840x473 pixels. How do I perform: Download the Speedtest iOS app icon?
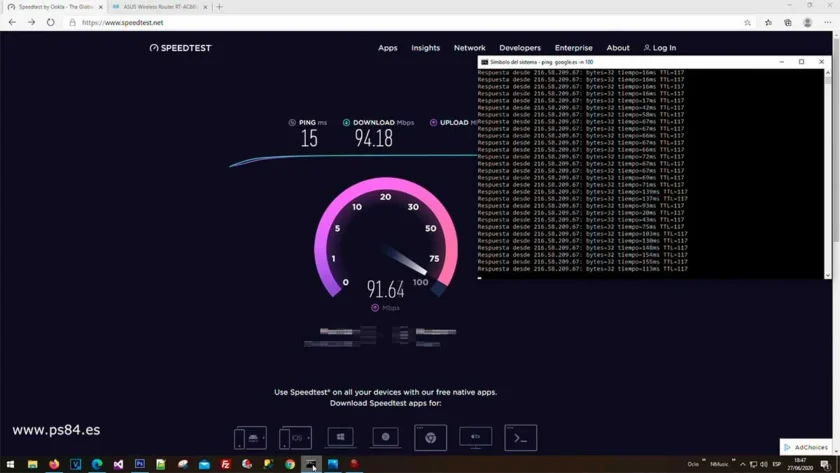(295, 438)
